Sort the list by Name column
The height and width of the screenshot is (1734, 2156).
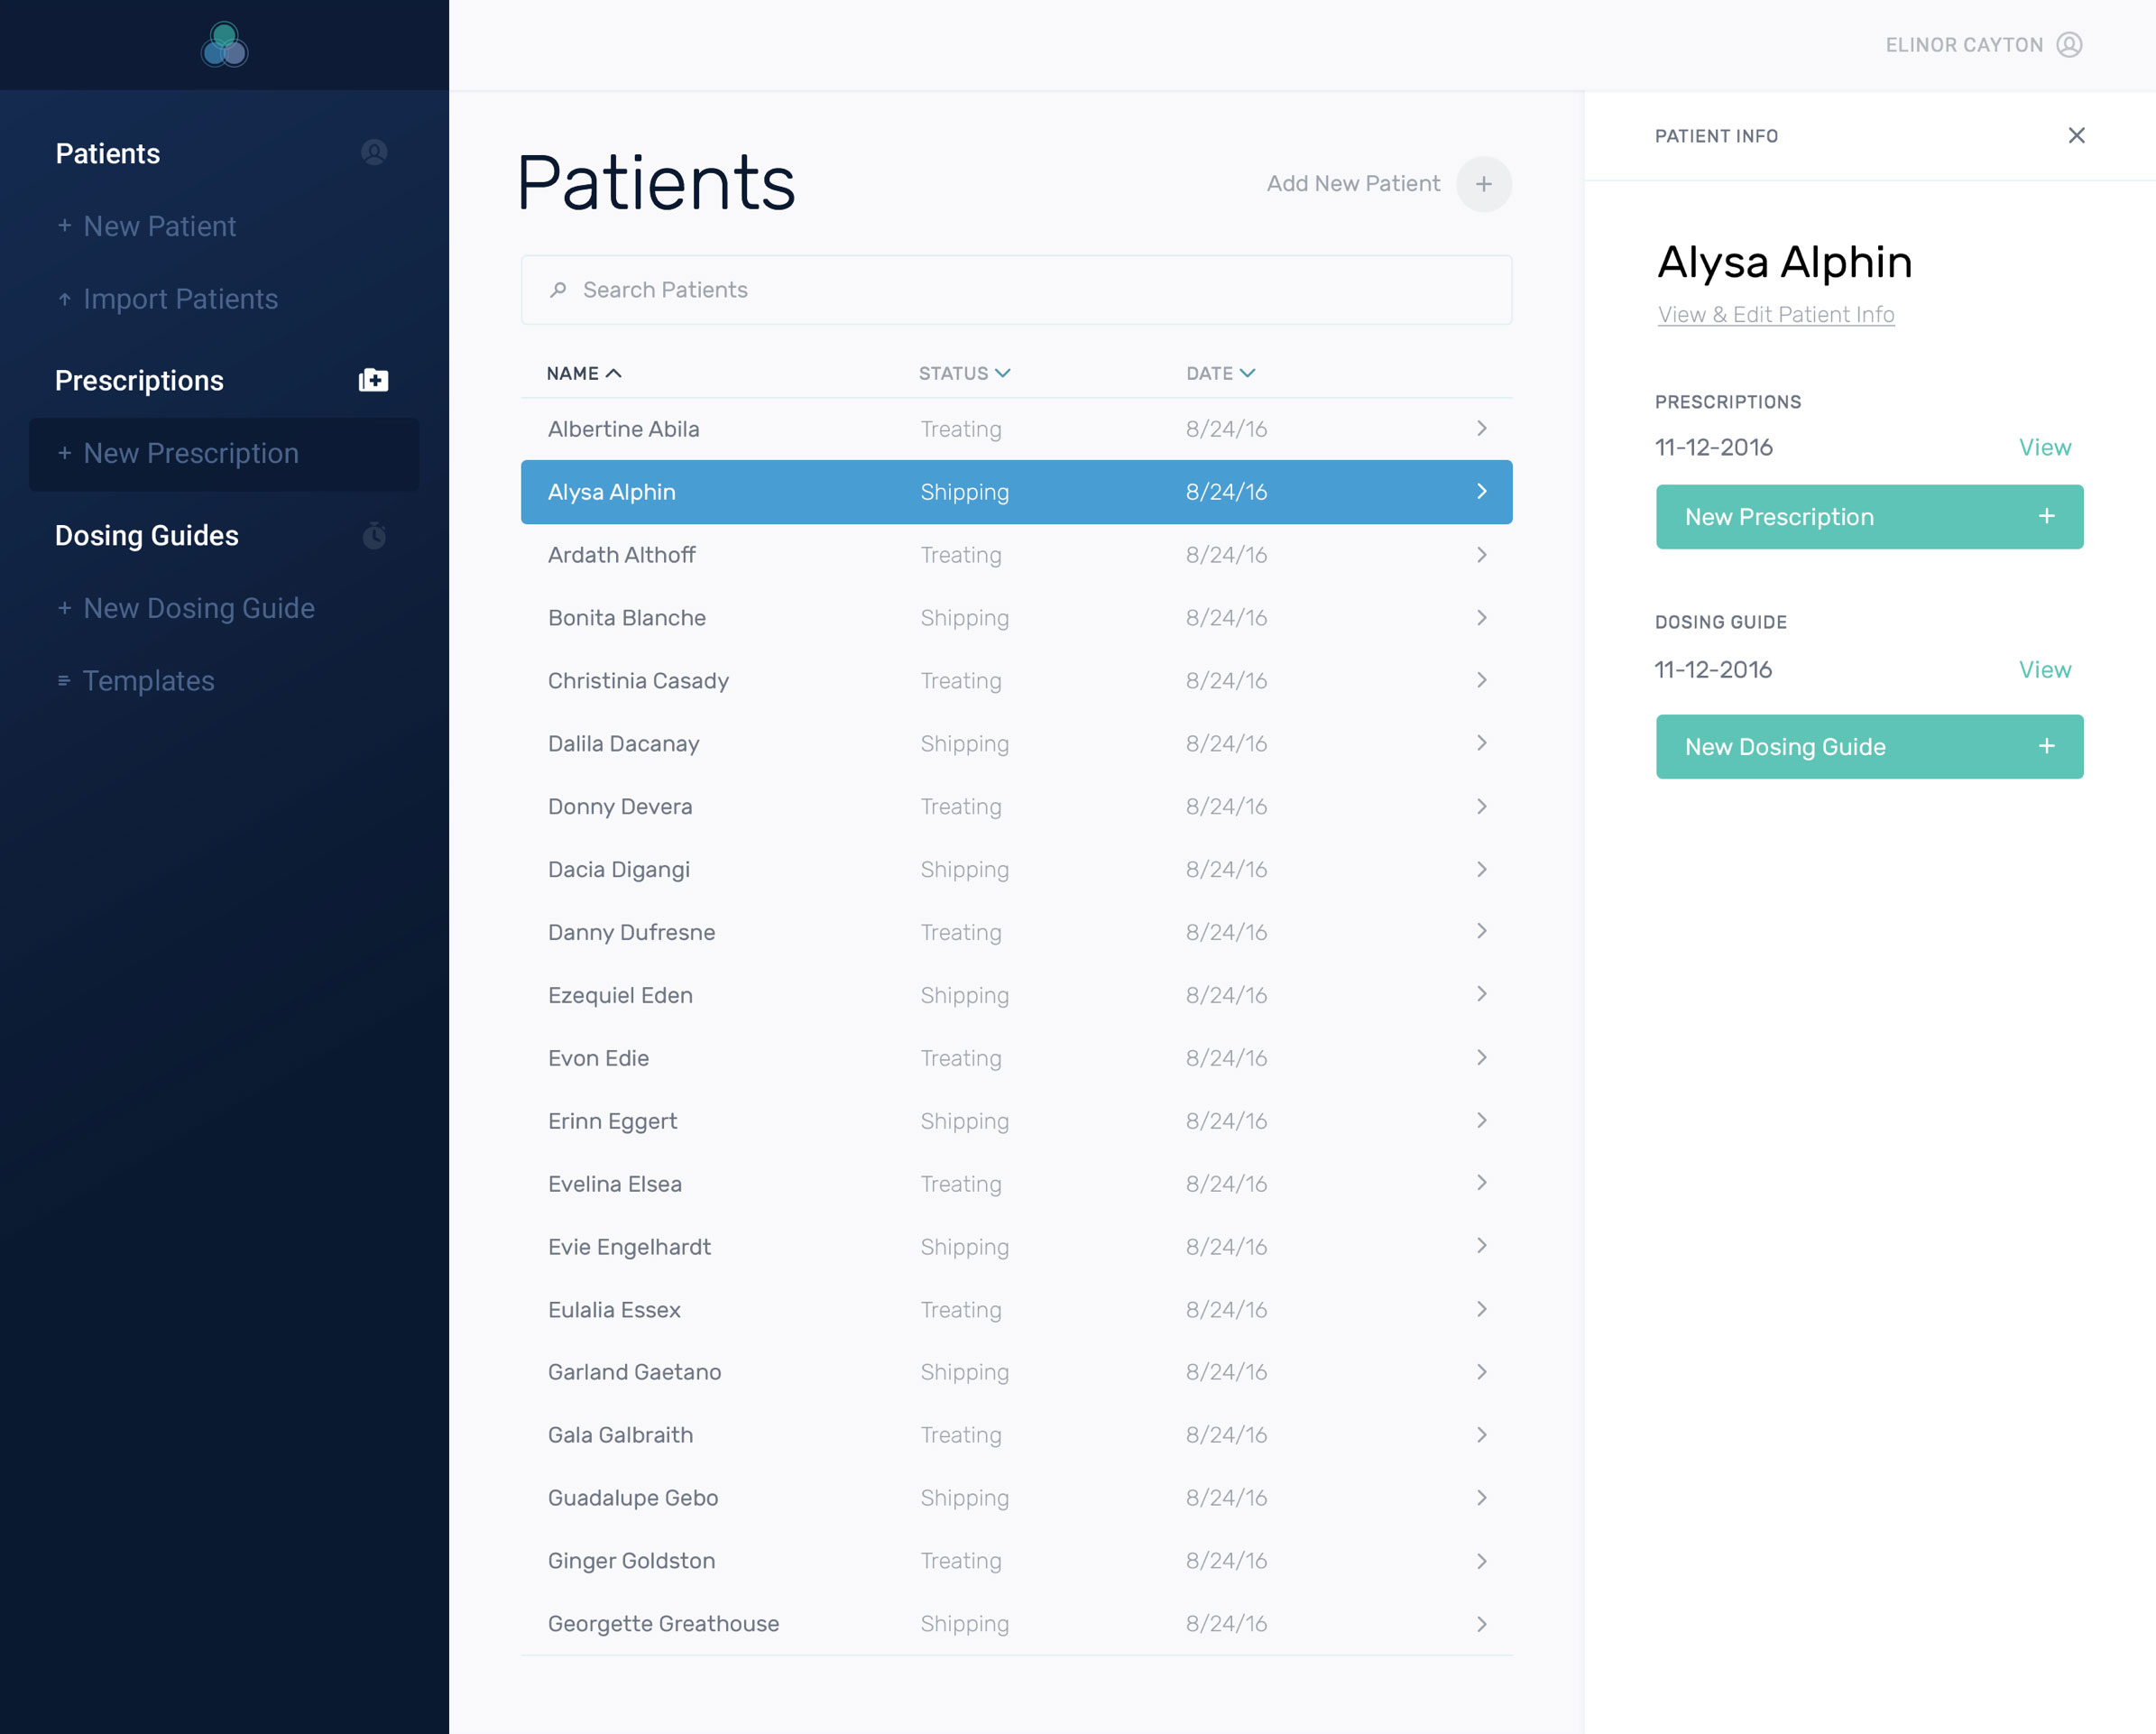[x=584, y=373]
